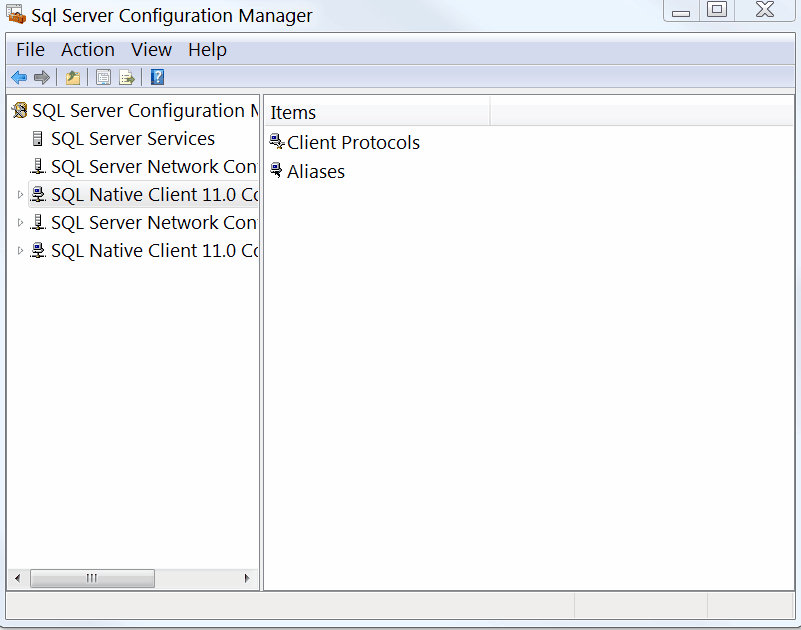Click the Aliases item icon
The width and height of the screenshot is (801, 630).
click(x=276, y=170)
